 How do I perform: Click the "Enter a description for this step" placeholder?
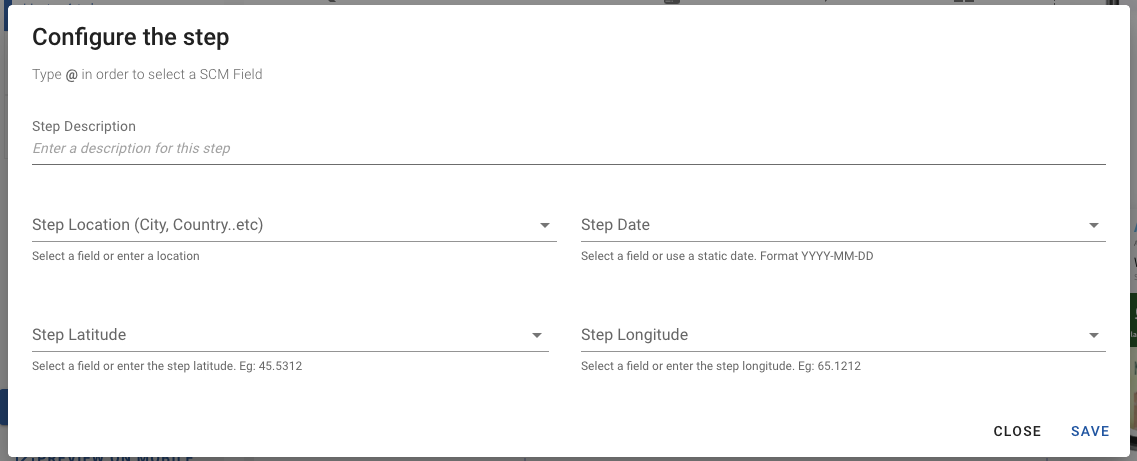pyautogui.click(x=131, y=148)
